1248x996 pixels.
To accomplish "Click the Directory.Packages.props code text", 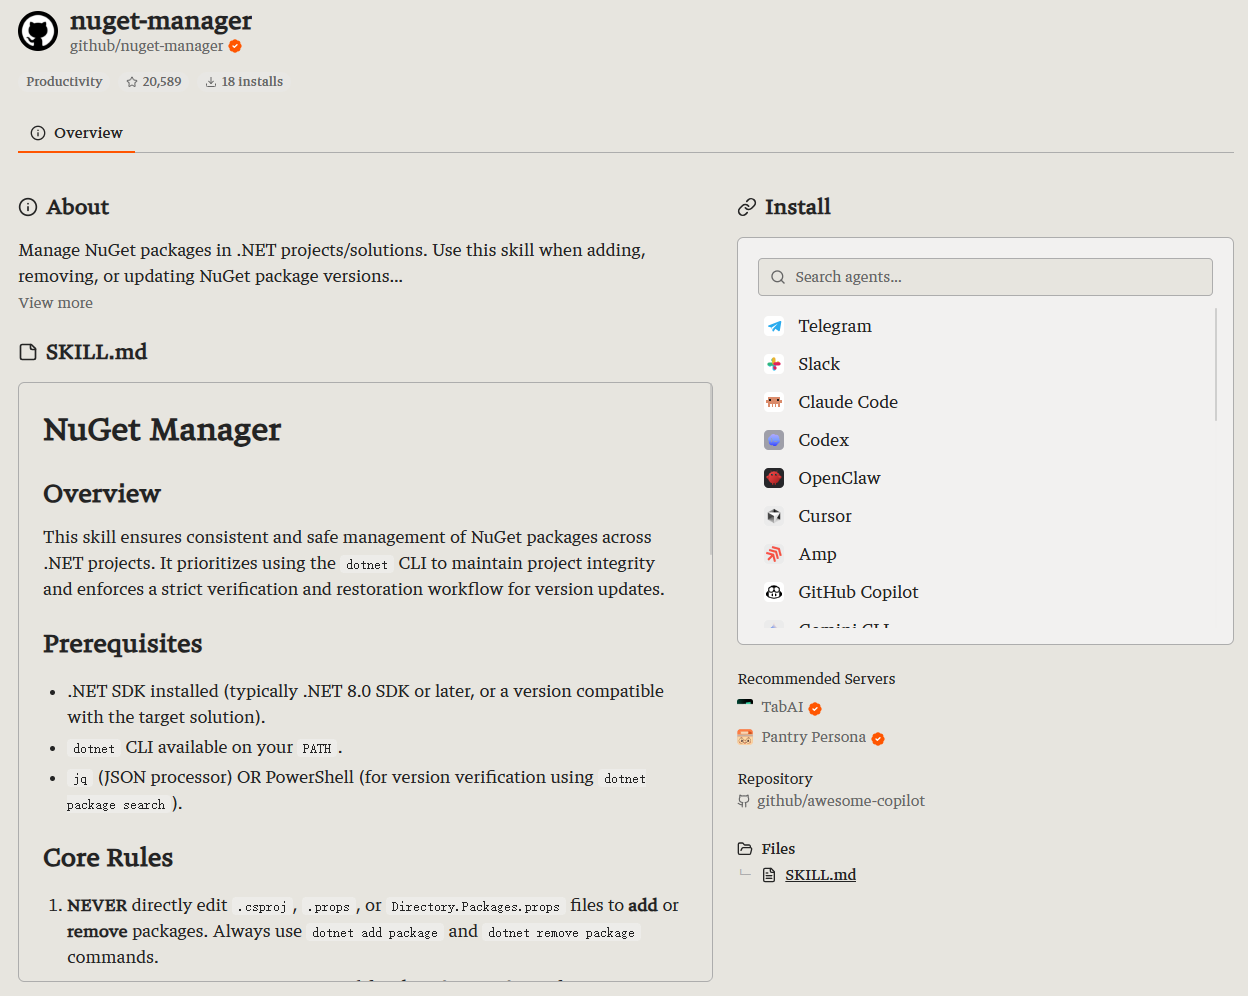I will 475,907.
